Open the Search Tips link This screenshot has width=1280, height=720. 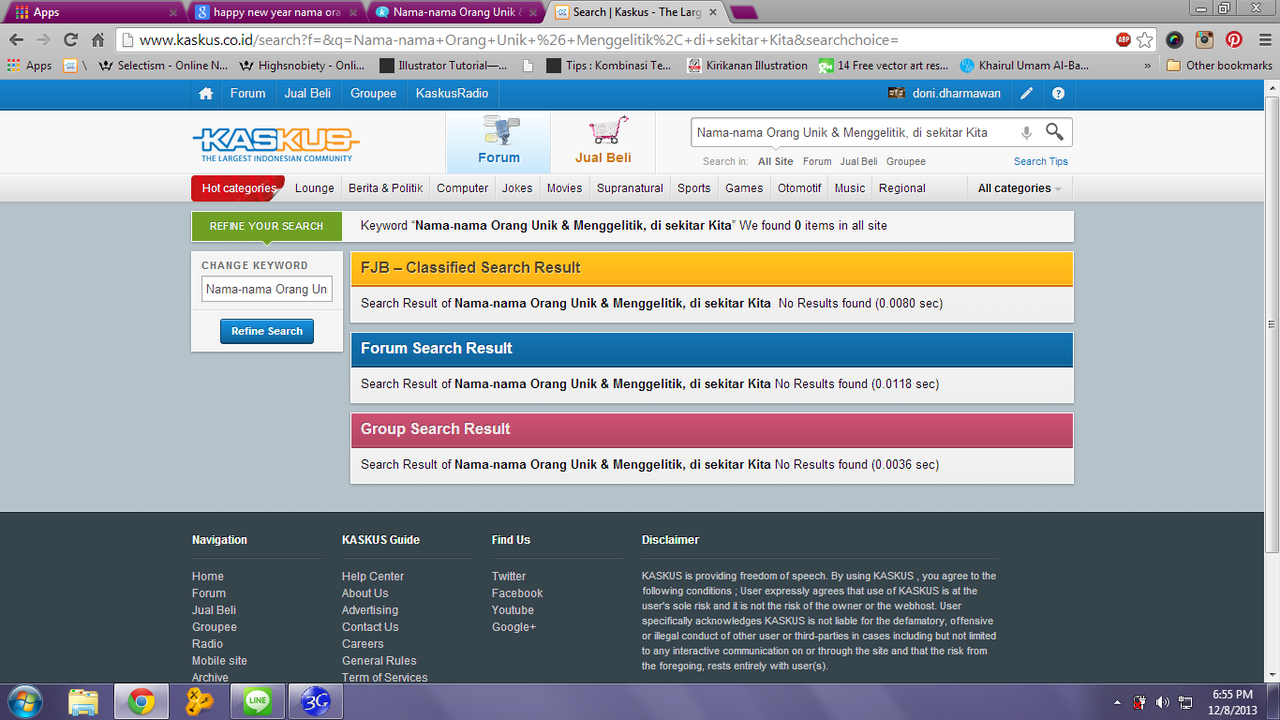[1041, 161]
